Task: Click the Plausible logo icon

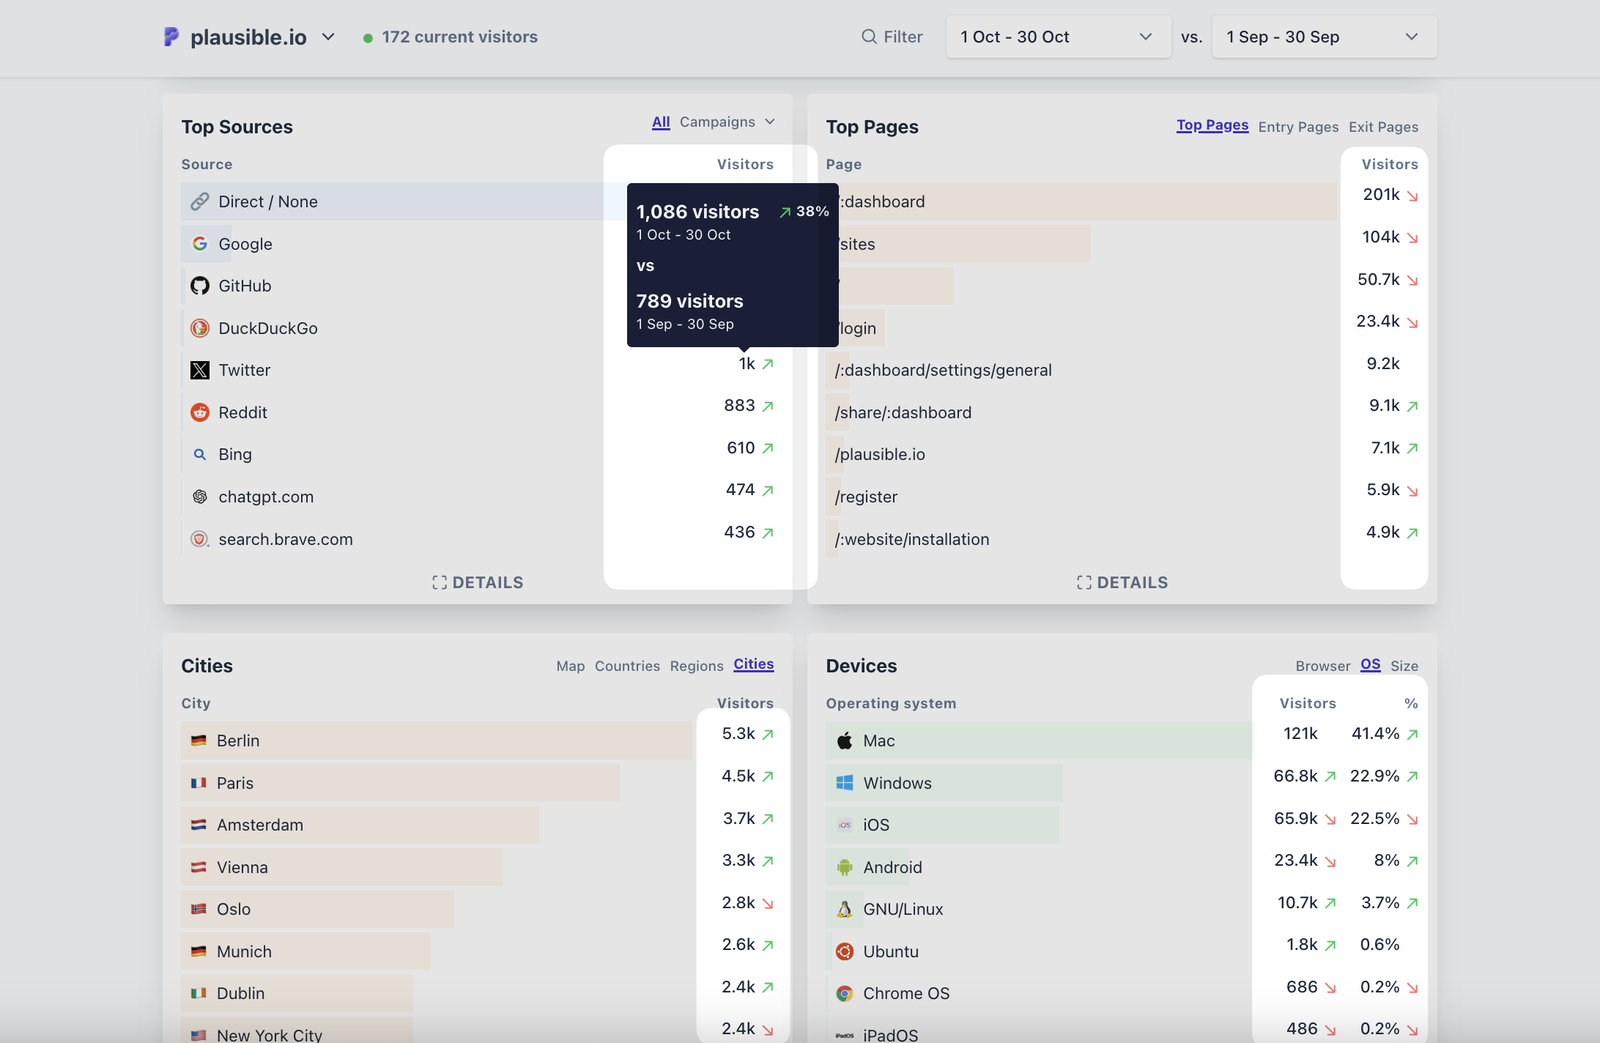Action: (x=172, y=36)
